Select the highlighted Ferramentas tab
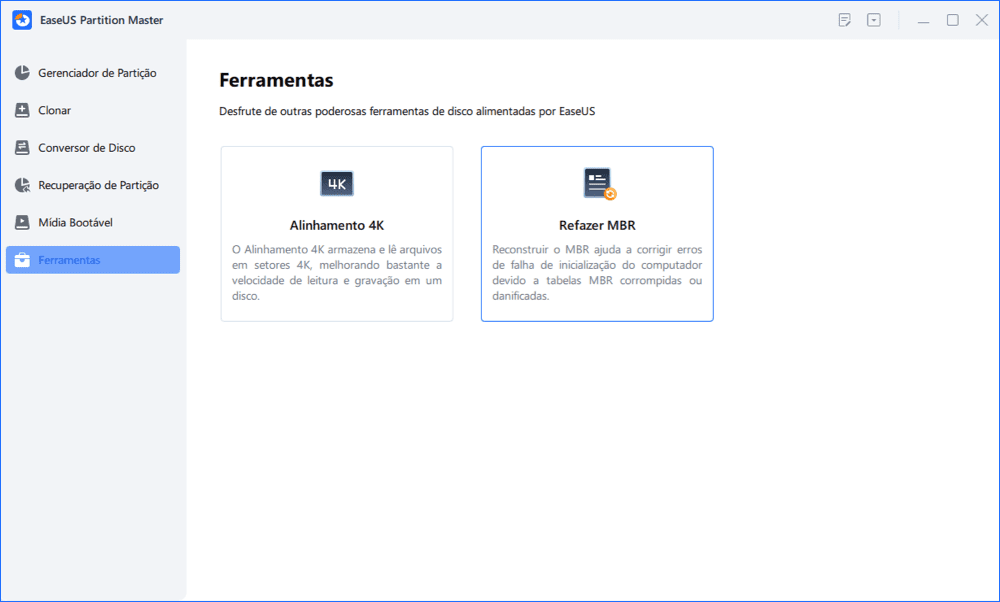This screenshot has height=602, width=1000. click(93, 260)
